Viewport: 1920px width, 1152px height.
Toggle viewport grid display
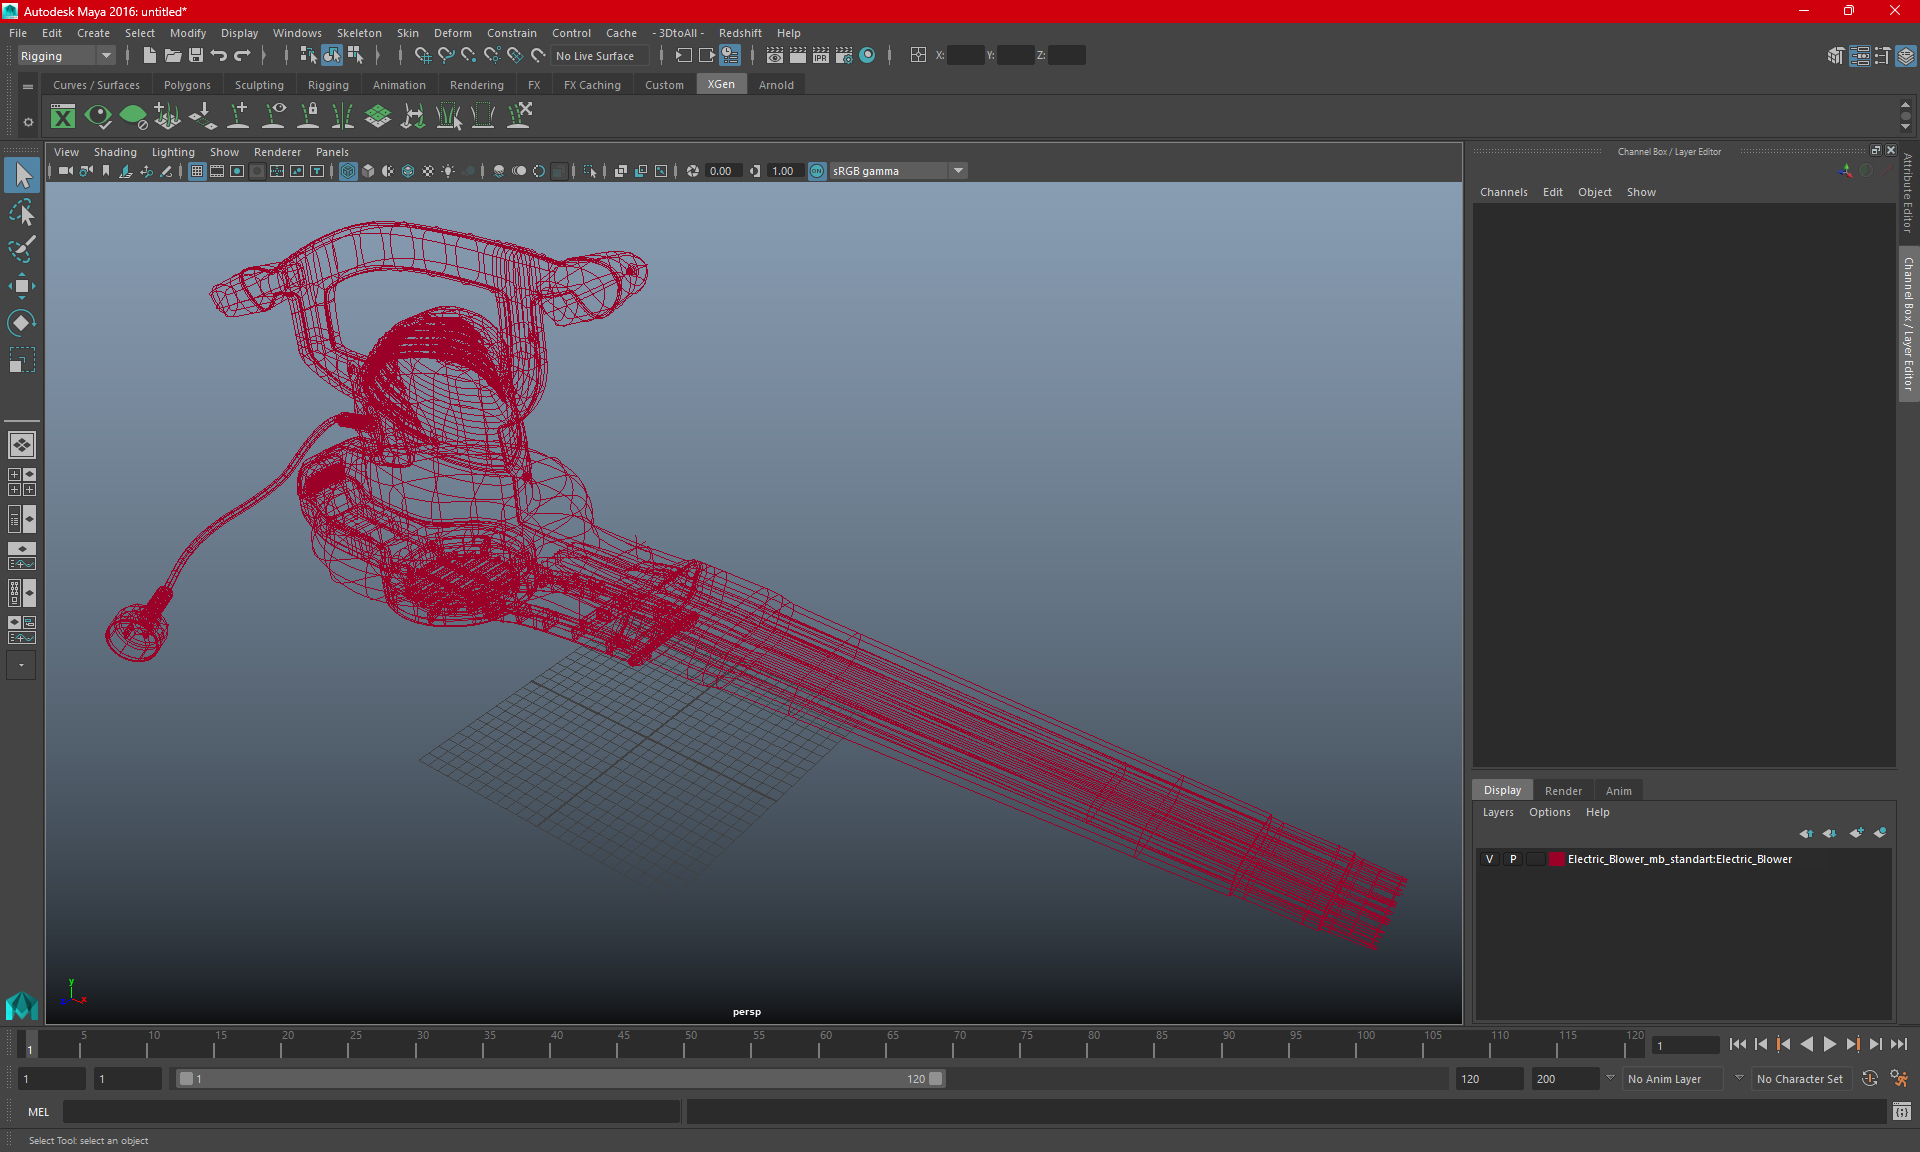coord(197,171)
